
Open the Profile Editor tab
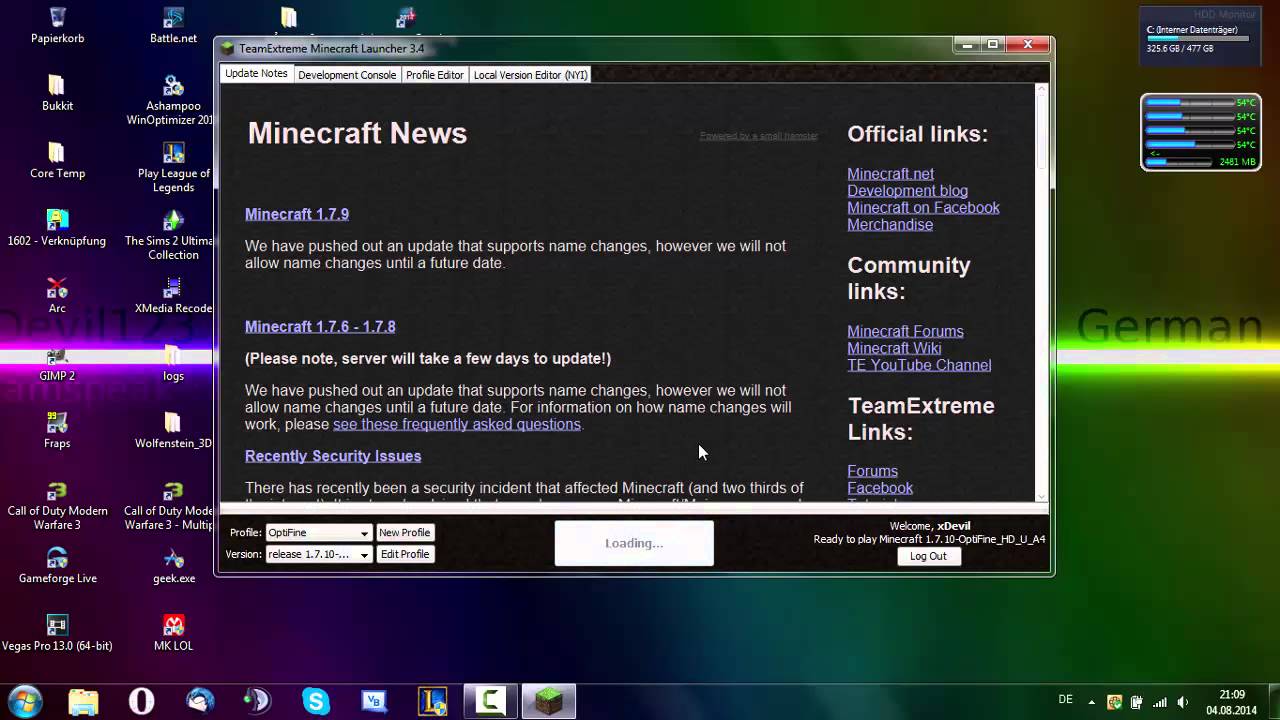coord(435,75)
